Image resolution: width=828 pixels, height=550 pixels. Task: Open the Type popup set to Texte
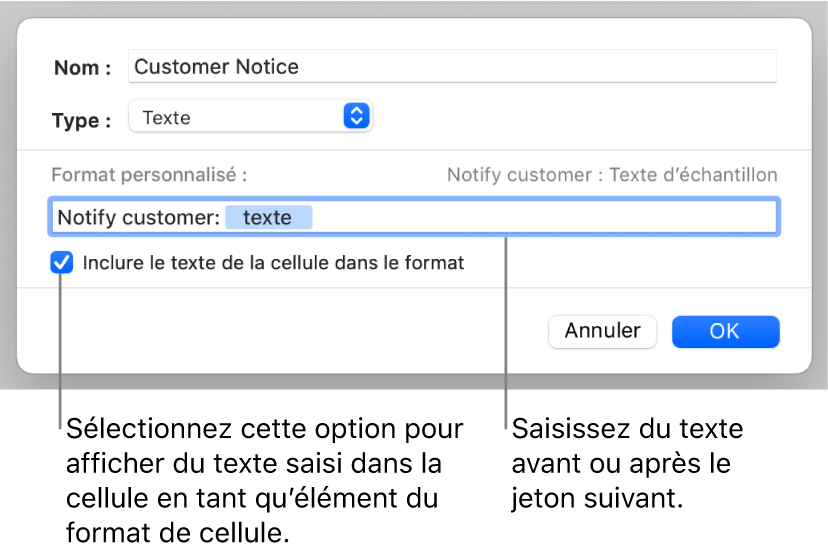pos(240,117)
